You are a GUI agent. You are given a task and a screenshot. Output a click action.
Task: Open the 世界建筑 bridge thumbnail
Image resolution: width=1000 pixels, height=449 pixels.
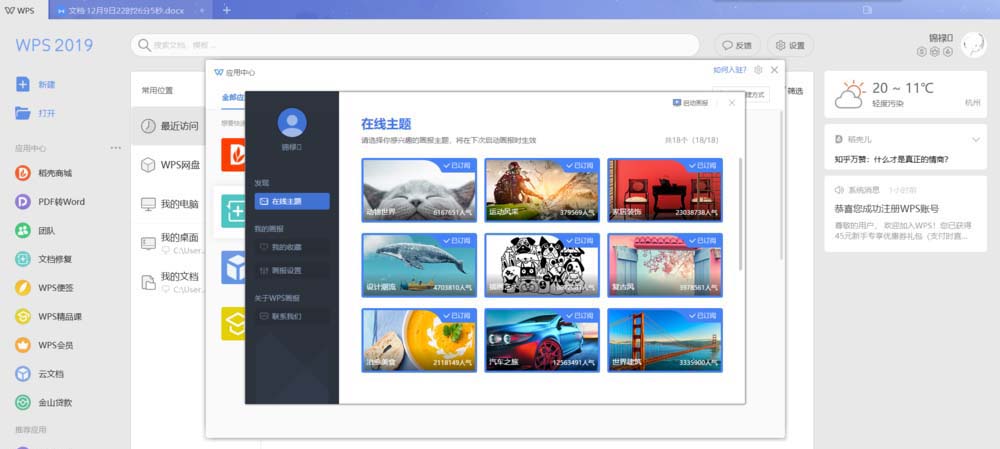[x=665, y=341]
